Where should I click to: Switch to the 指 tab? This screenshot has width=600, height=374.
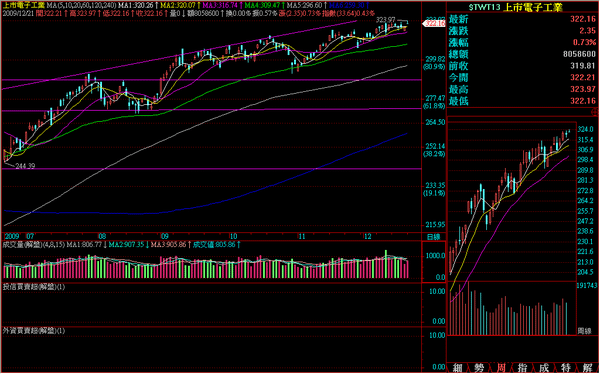click(x=522, y=368)
